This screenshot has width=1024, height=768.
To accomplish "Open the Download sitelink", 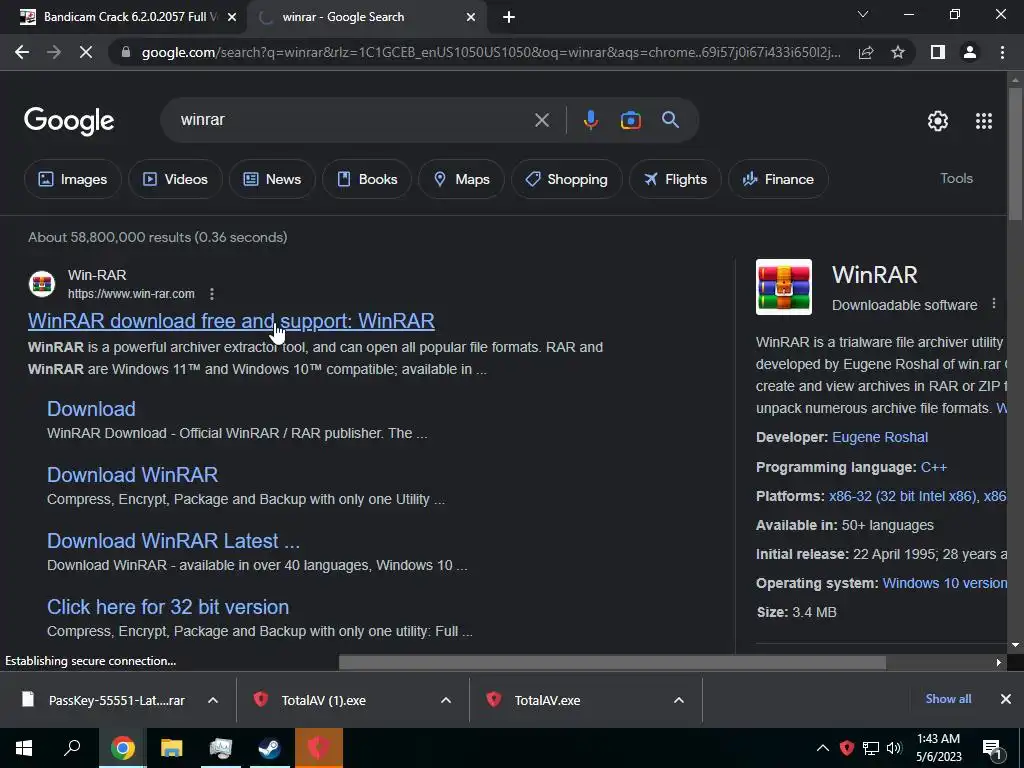I will [x=91, y=409].
